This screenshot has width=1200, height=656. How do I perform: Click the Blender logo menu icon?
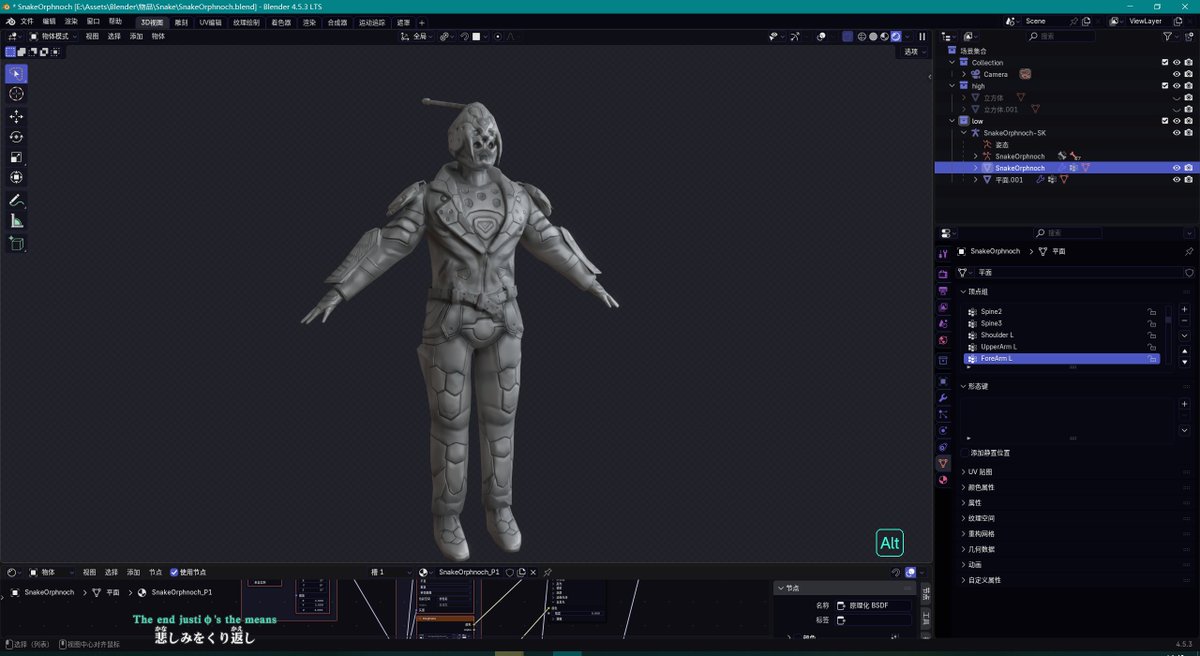[10, 21]
